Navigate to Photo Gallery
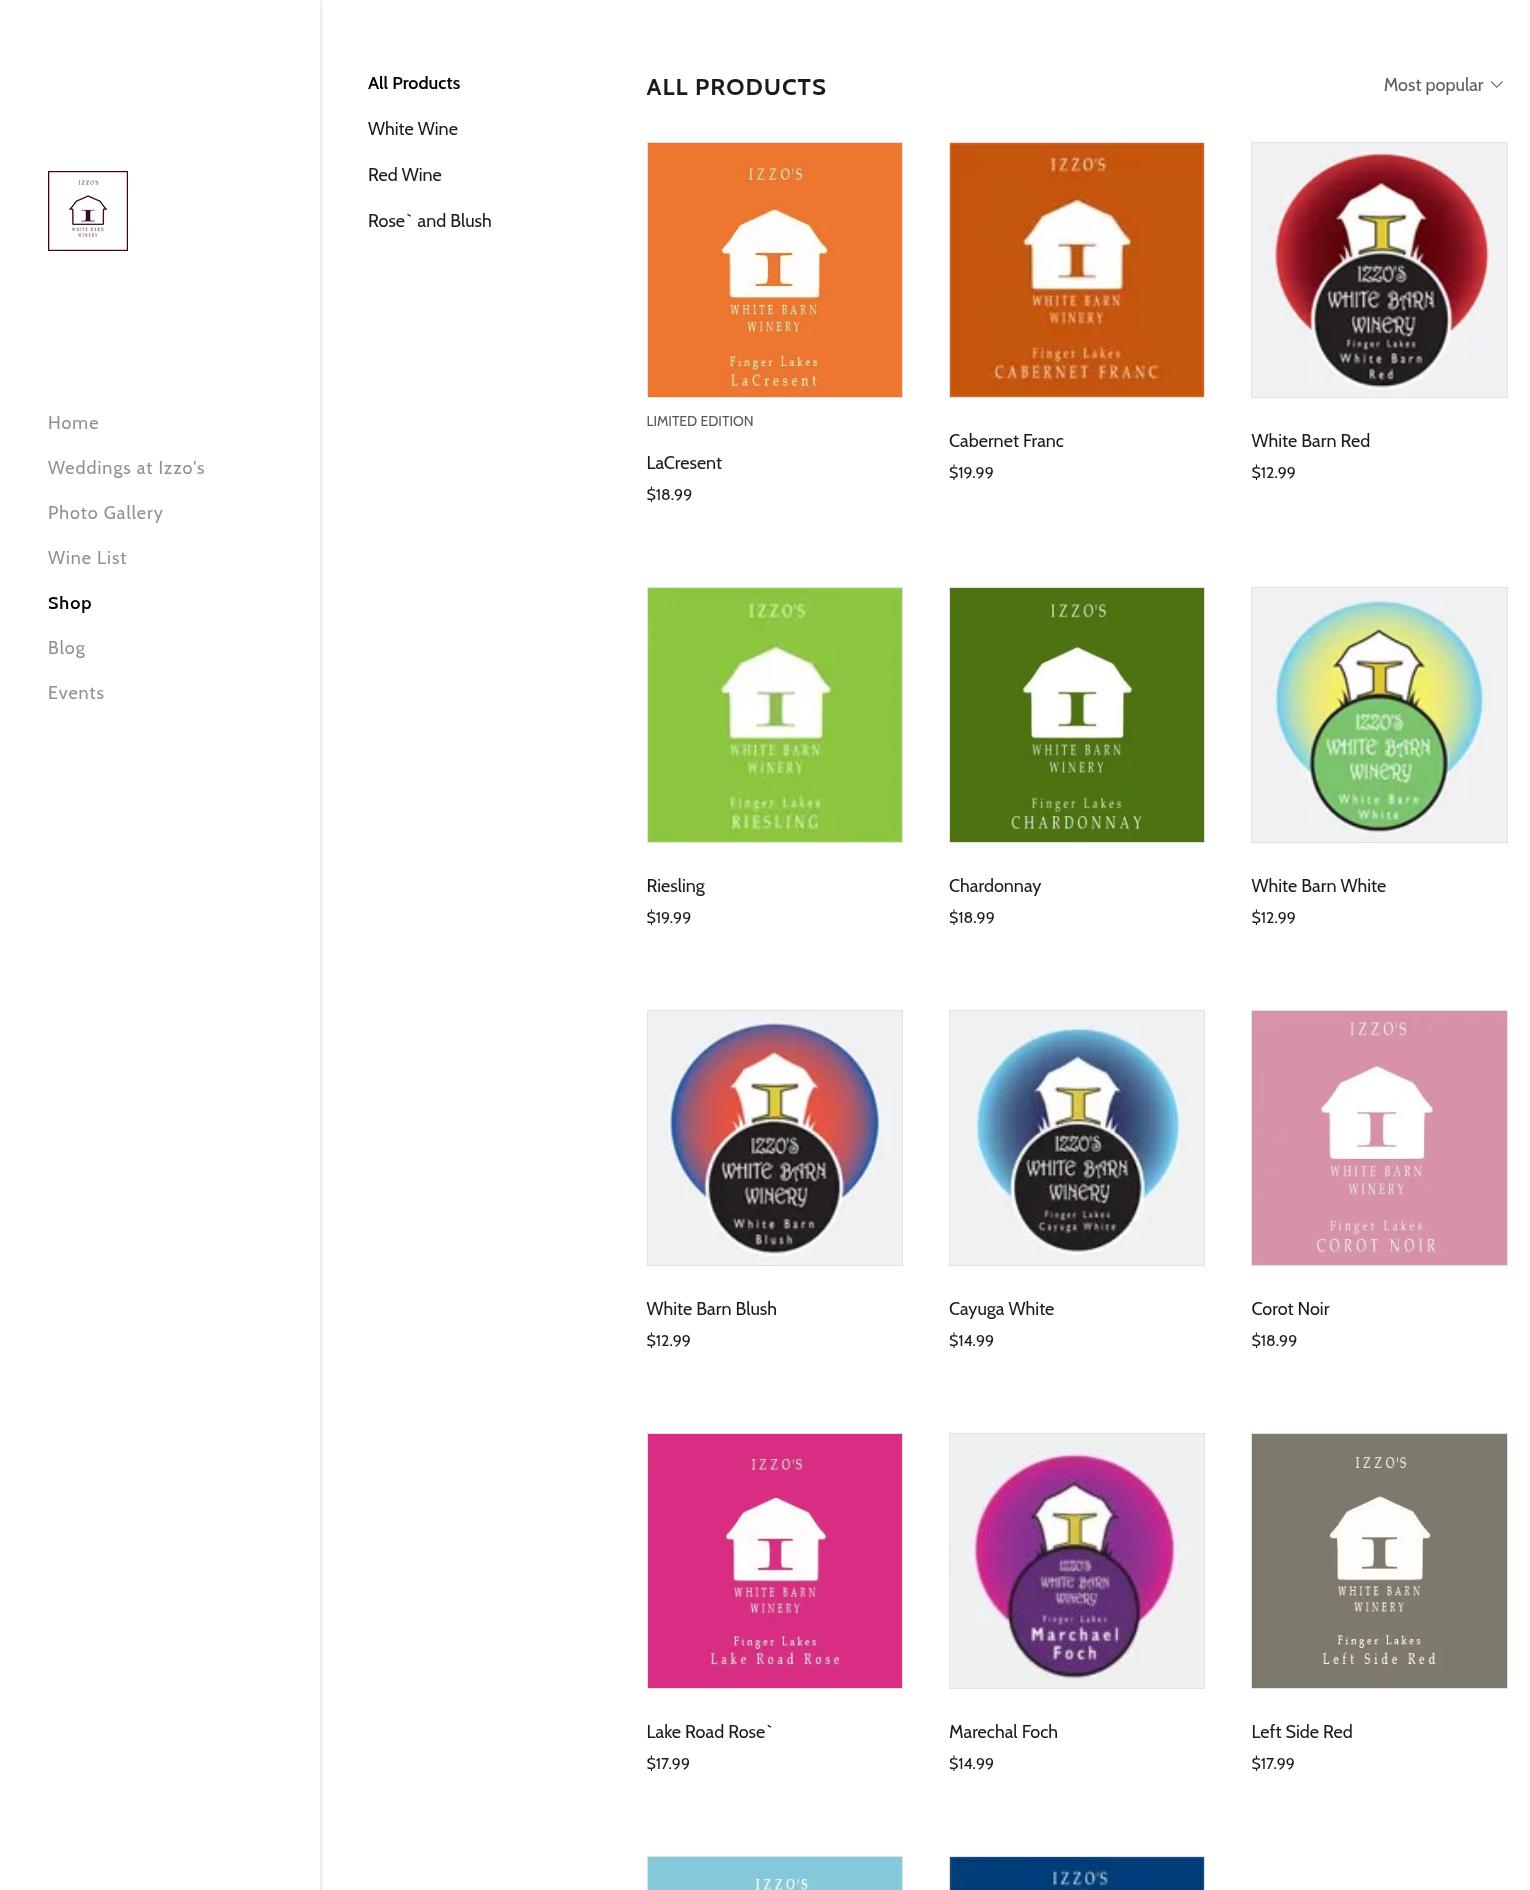The image size is (1530, 1890). tap(105, 513)
